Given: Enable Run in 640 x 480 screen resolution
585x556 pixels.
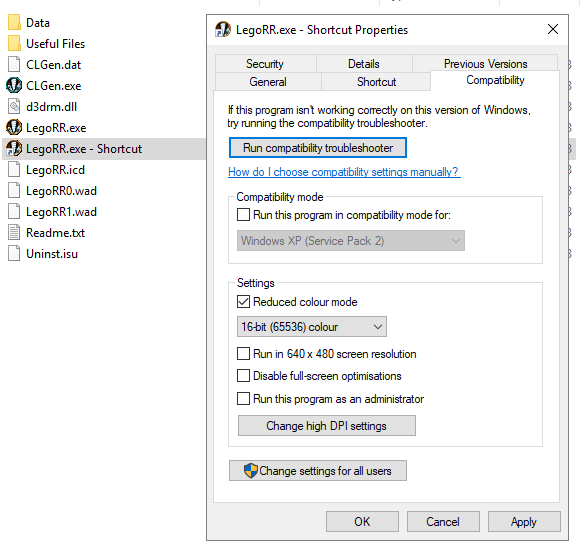Looking at the screenshot, I should coord(243,353).
